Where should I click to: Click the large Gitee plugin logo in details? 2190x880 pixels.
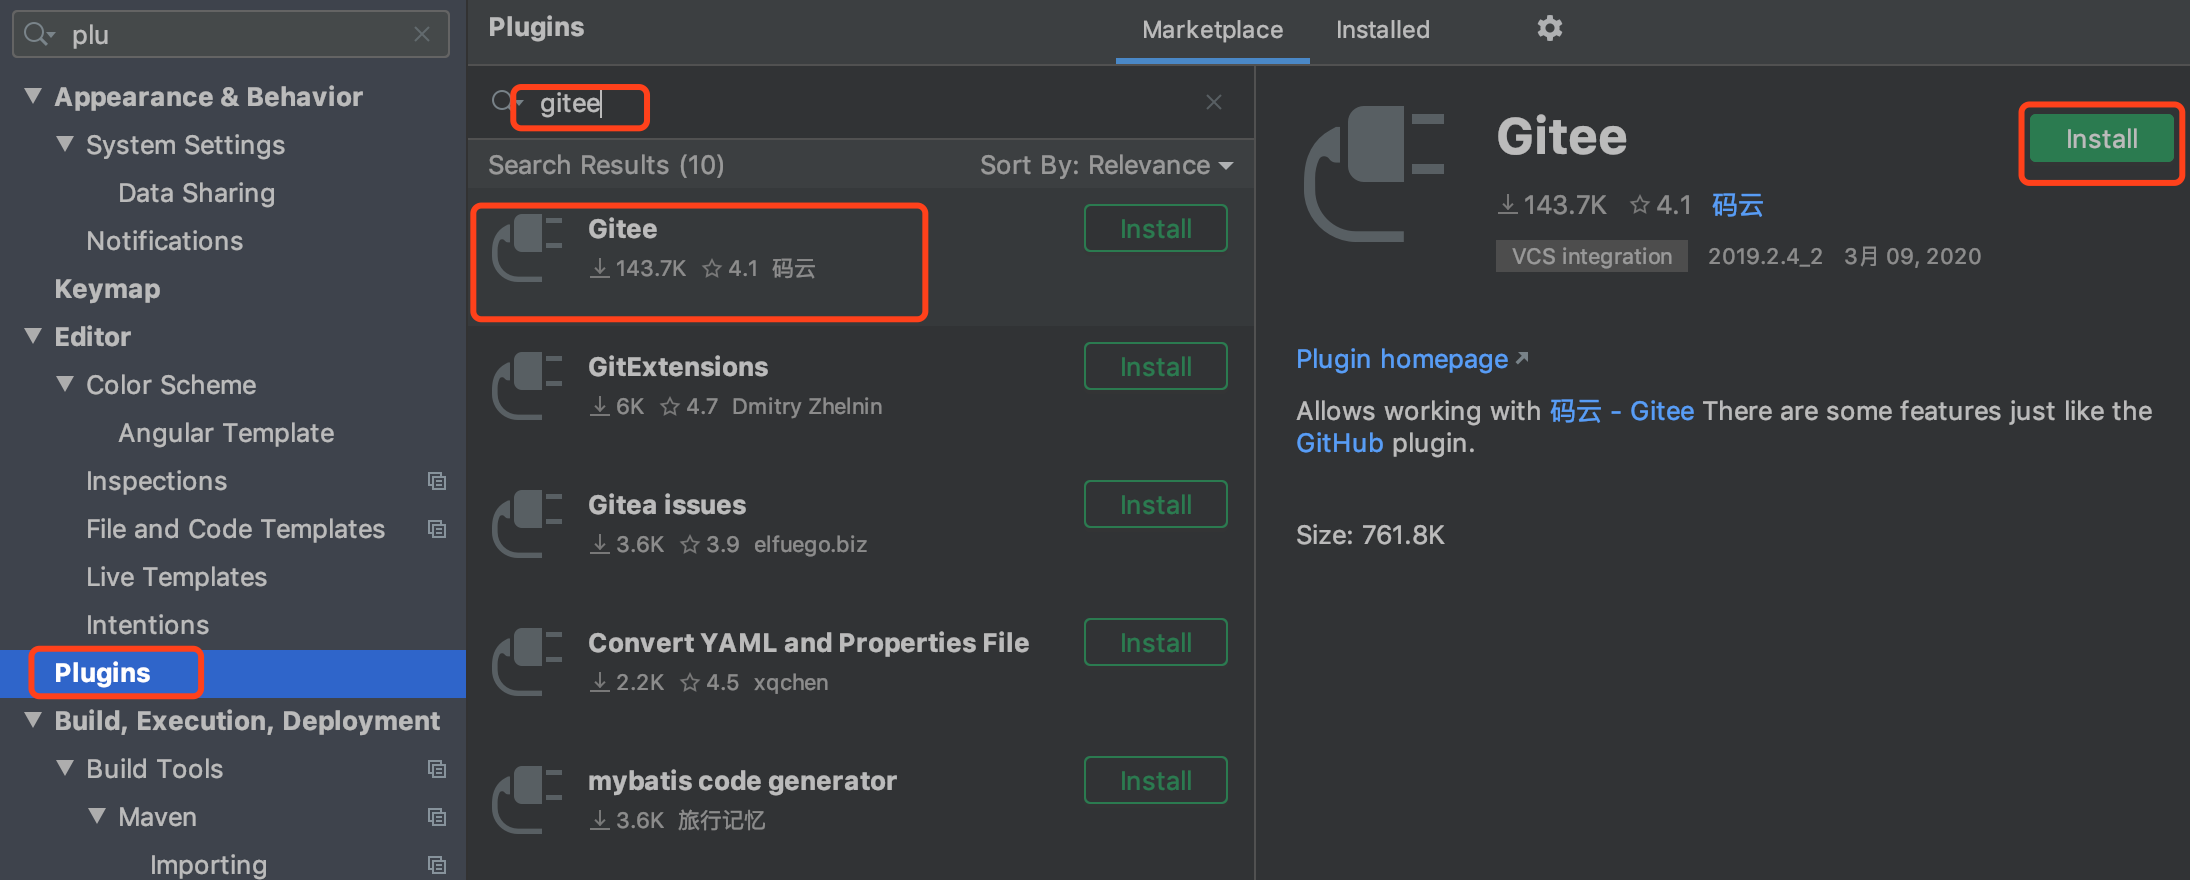(x=1374, y=174)
